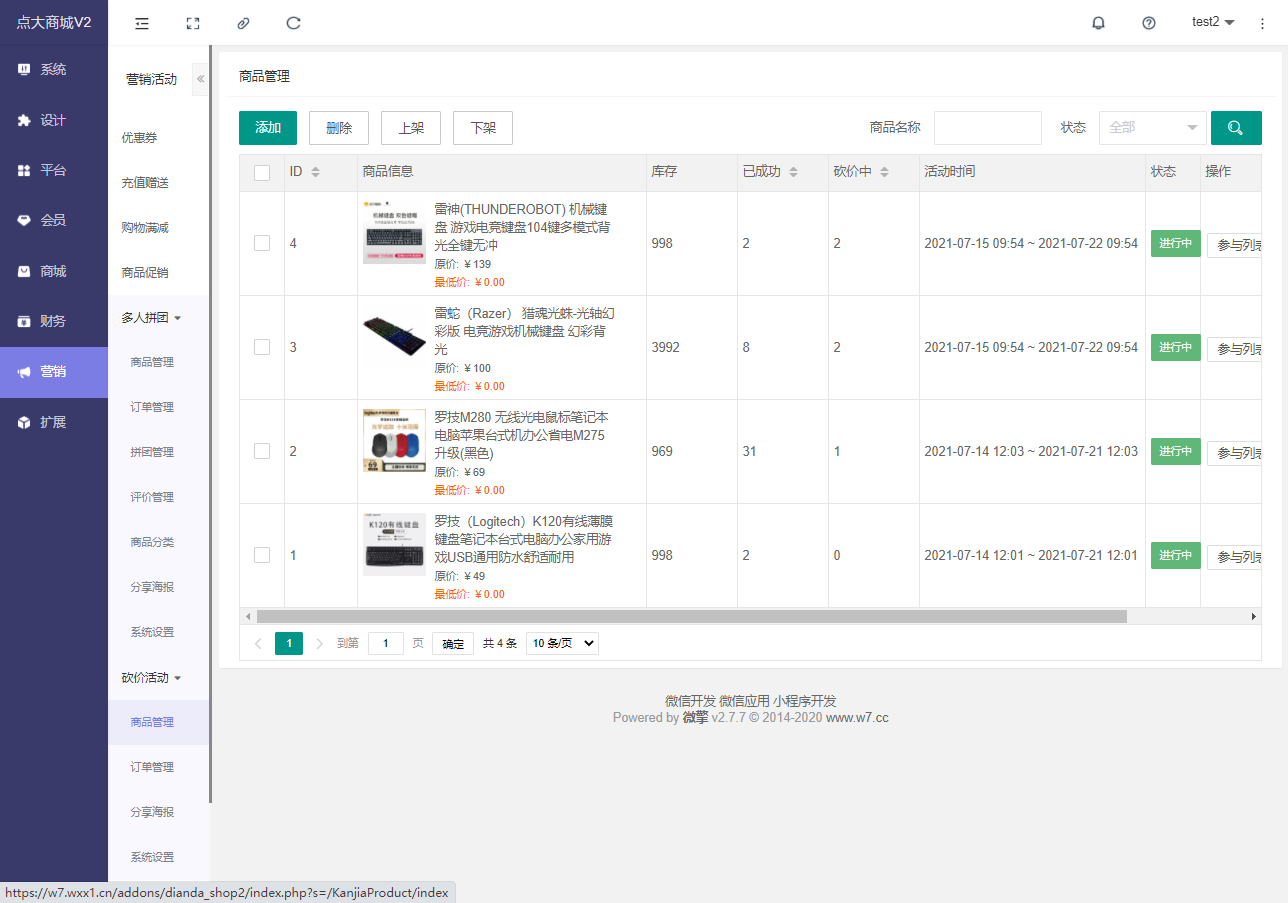
Task: Go to previous page arrow
Action: (258, 644)
